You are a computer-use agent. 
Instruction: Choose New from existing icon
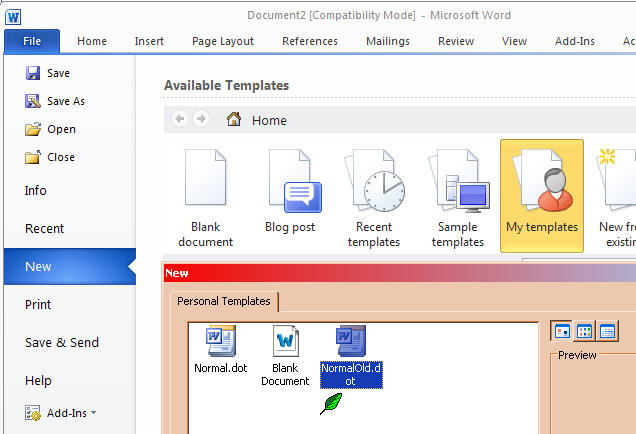click(617, 180)
